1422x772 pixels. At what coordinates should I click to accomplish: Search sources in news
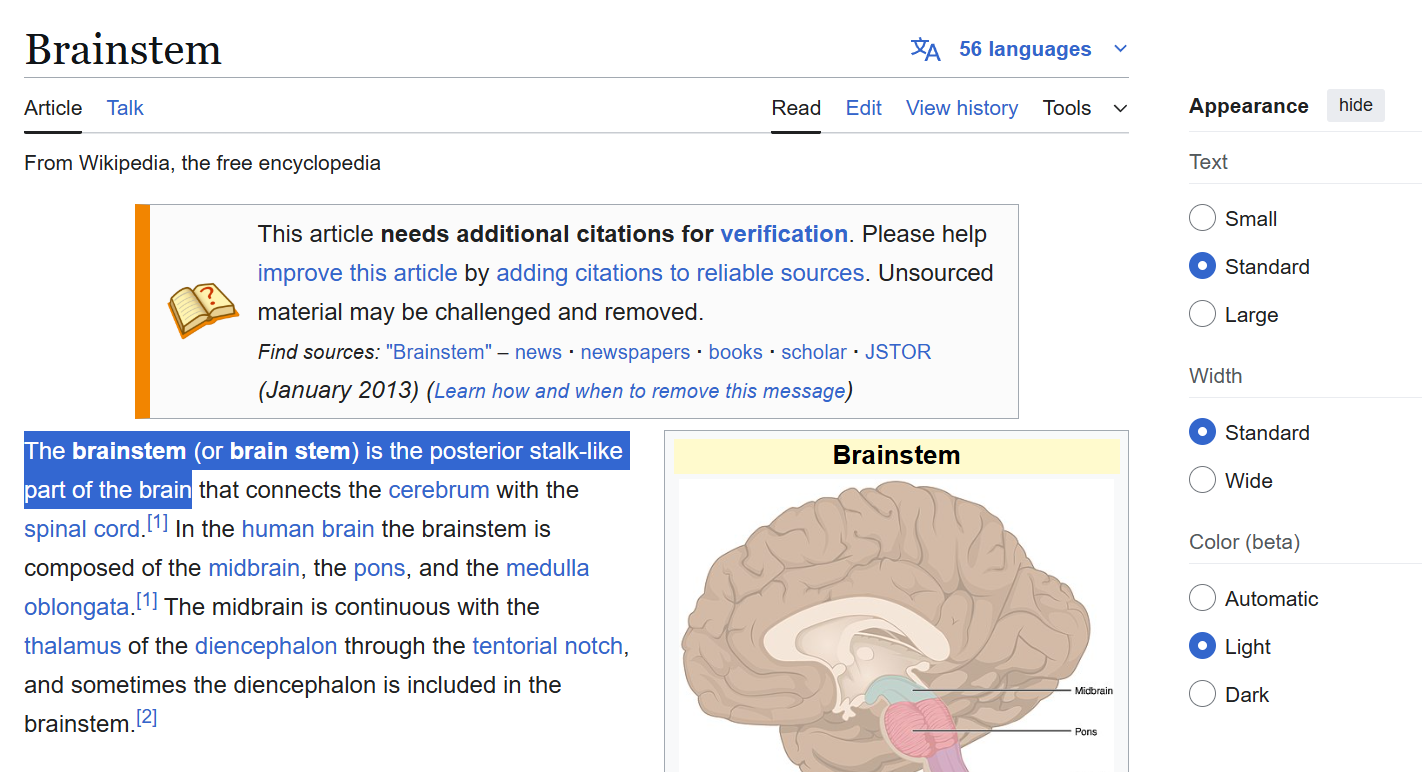pos(538,352)
